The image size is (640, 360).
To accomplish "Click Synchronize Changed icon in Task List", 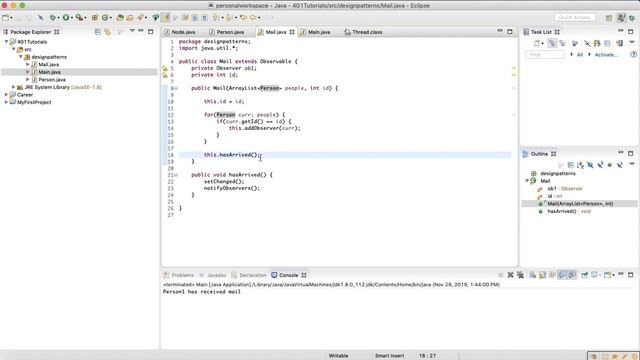I will click(619, 43).
